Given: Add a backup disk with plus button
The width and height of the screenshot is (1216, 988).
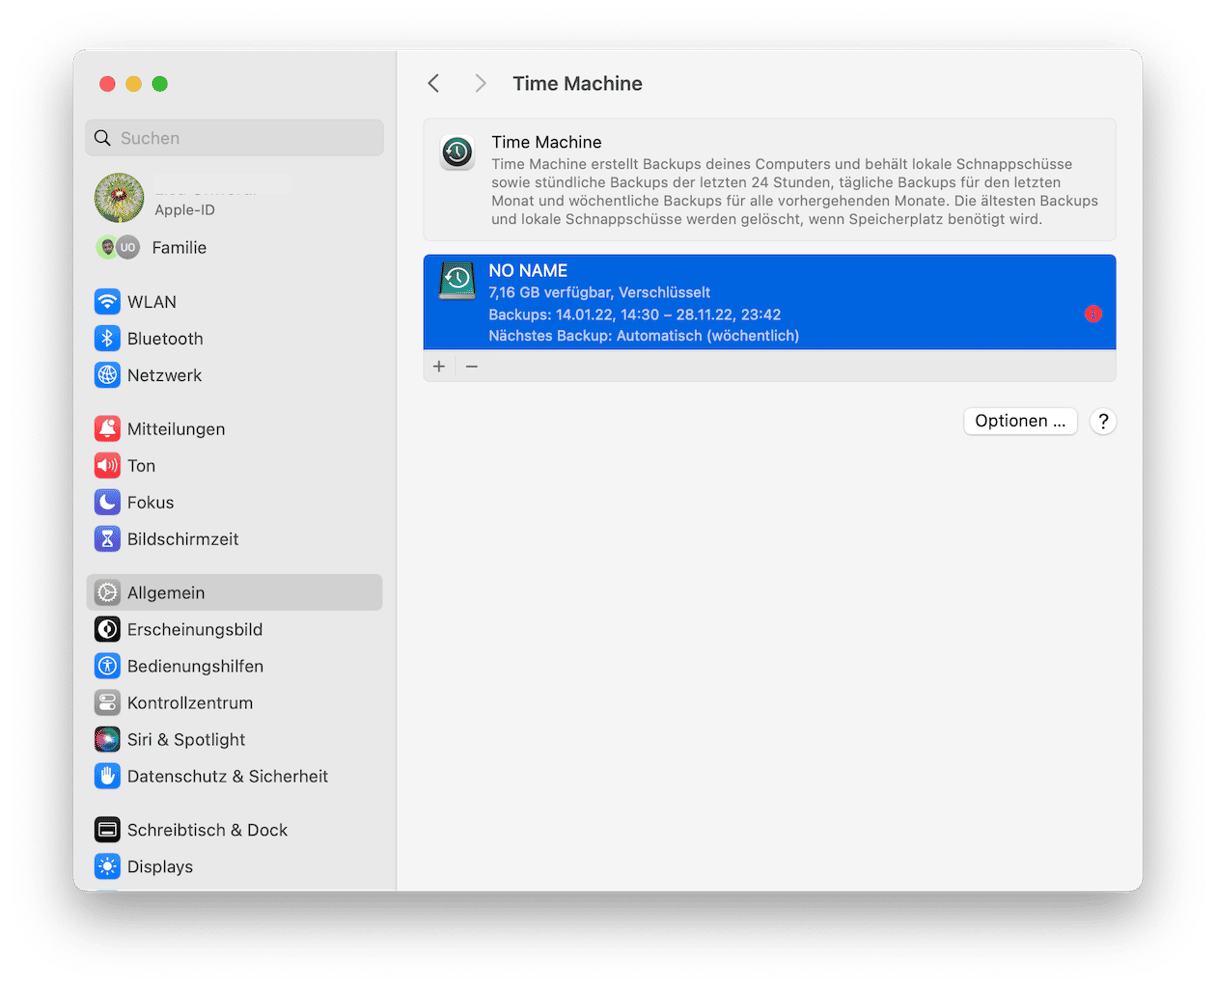Looking at the screenshot, I should [439, 366].
